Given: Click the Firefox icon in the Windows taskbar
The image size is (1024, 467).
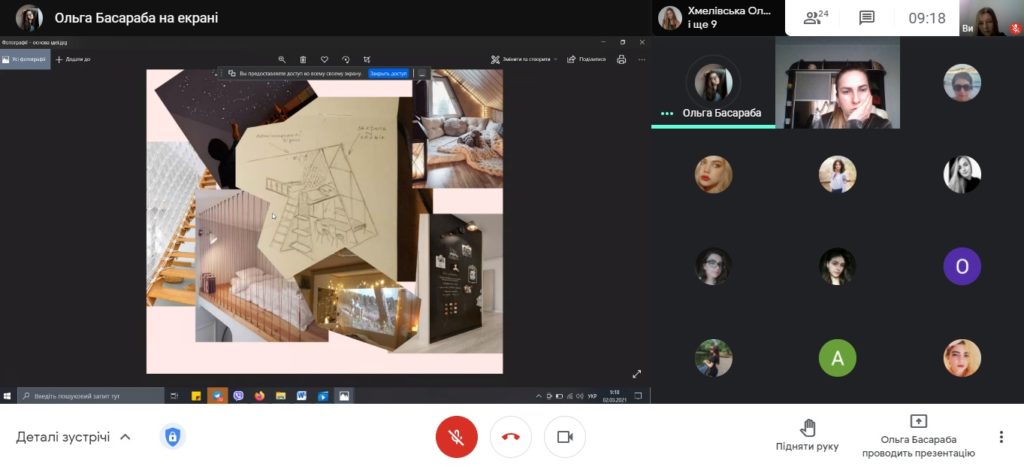Looking at the screenshot, I should click(x=259, y=396).
